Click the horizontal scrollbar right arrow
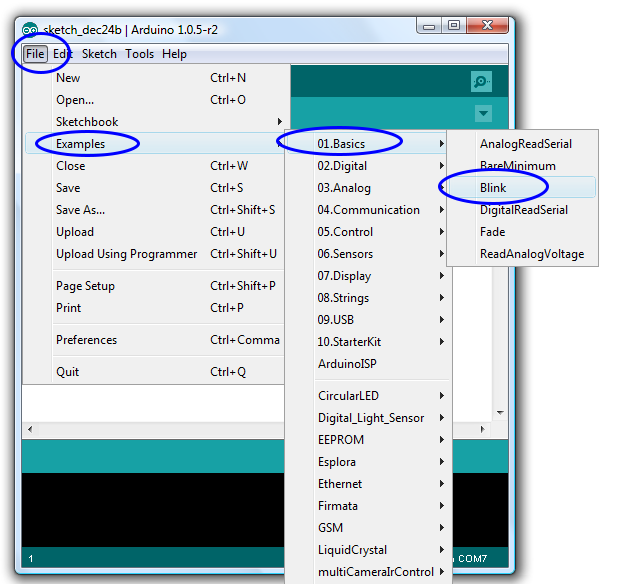The image size is (617, 584). 483,429
